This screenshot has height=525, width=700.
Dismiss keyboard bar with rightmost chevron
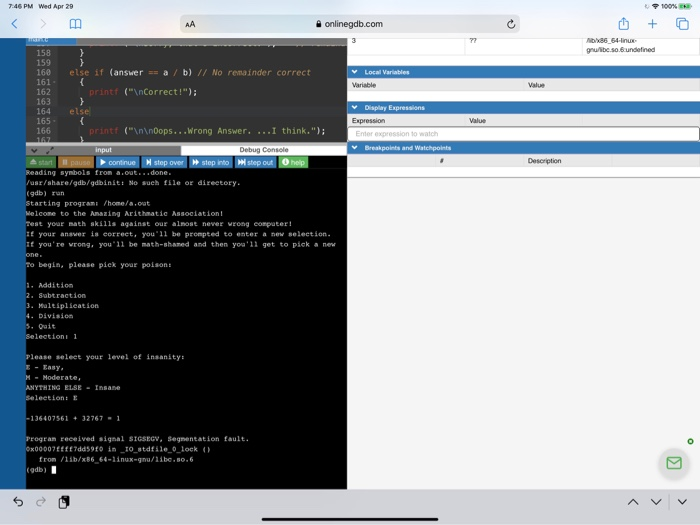pos(682,502)
